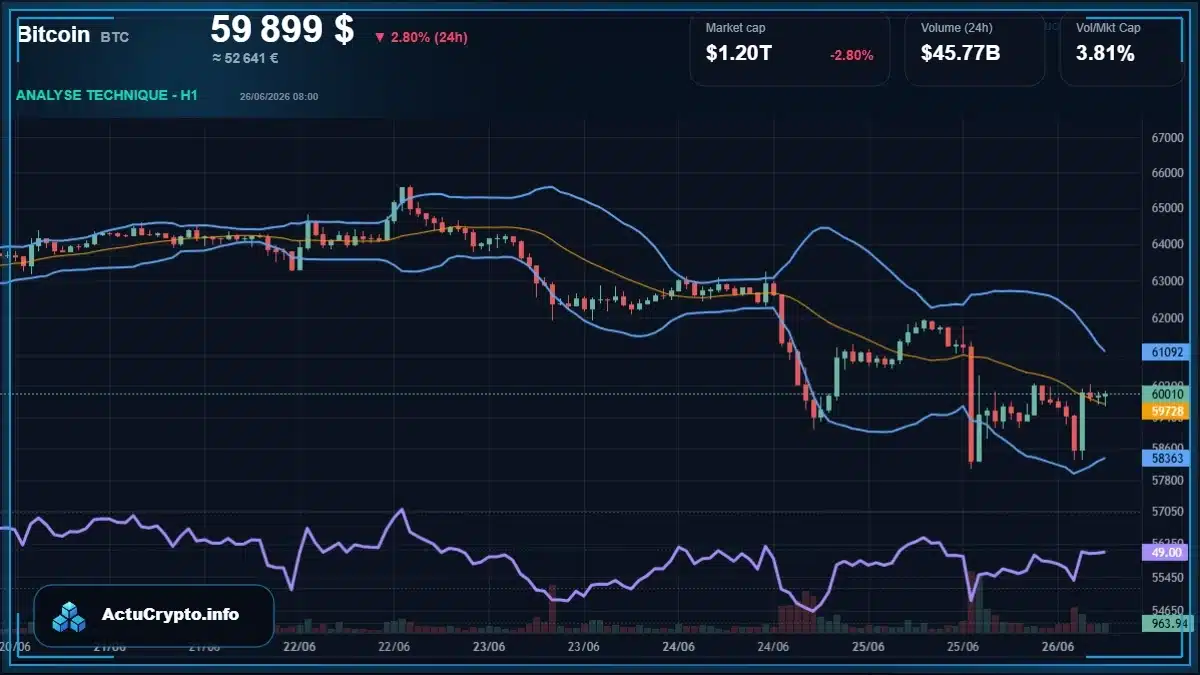The height and width of the screenshot is (675, 1200).
Task: Click the blue 61092 upper band tag
Action: point(1166,352)
